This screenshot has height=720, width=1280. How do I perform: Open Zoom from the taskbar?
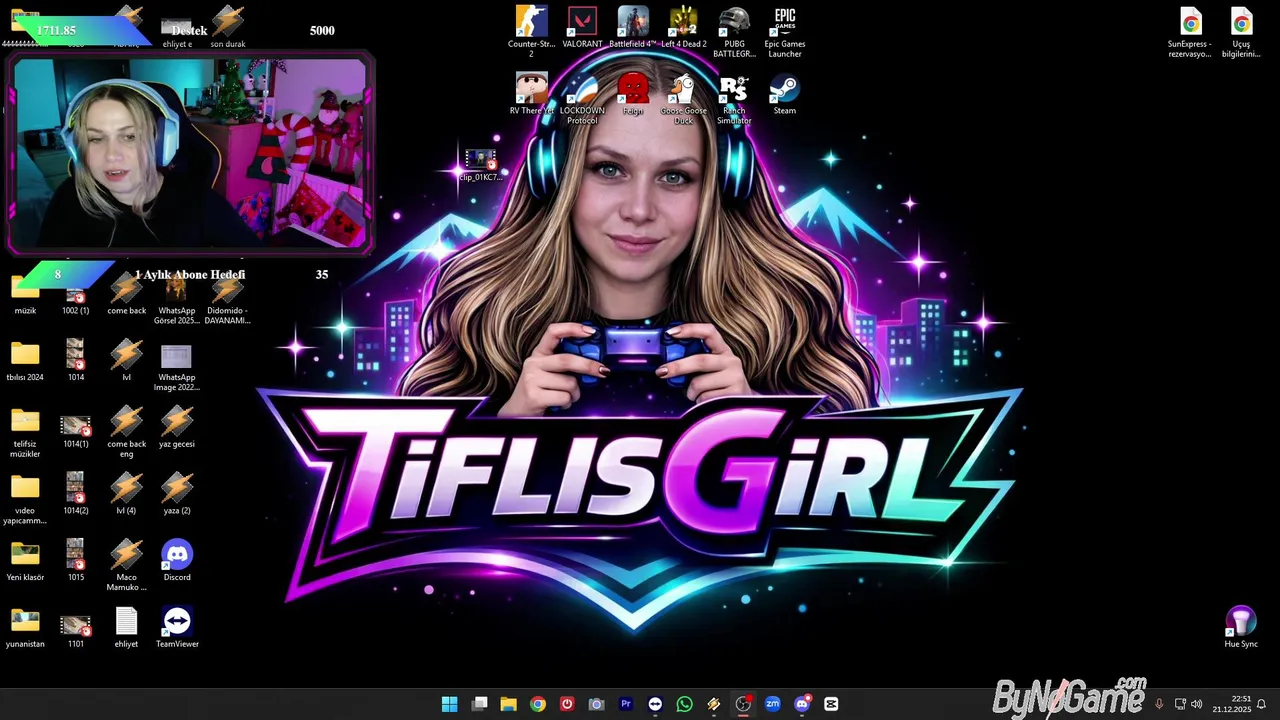pos(772,704)
